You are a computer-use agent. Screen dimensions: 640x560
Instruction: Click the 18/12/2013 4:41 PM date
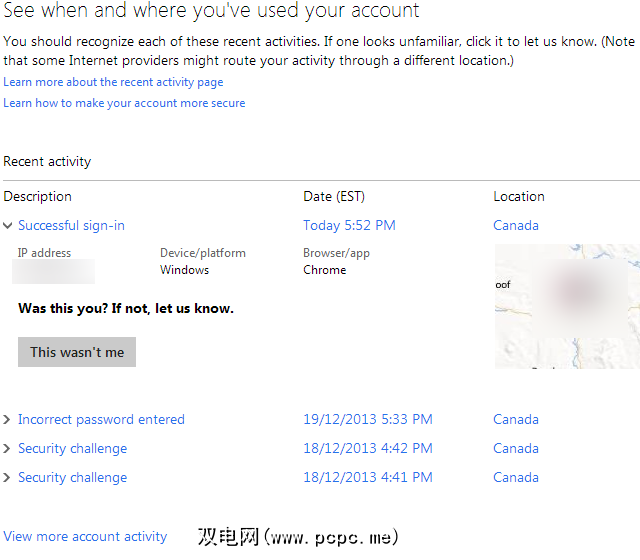tap(368, 478)
